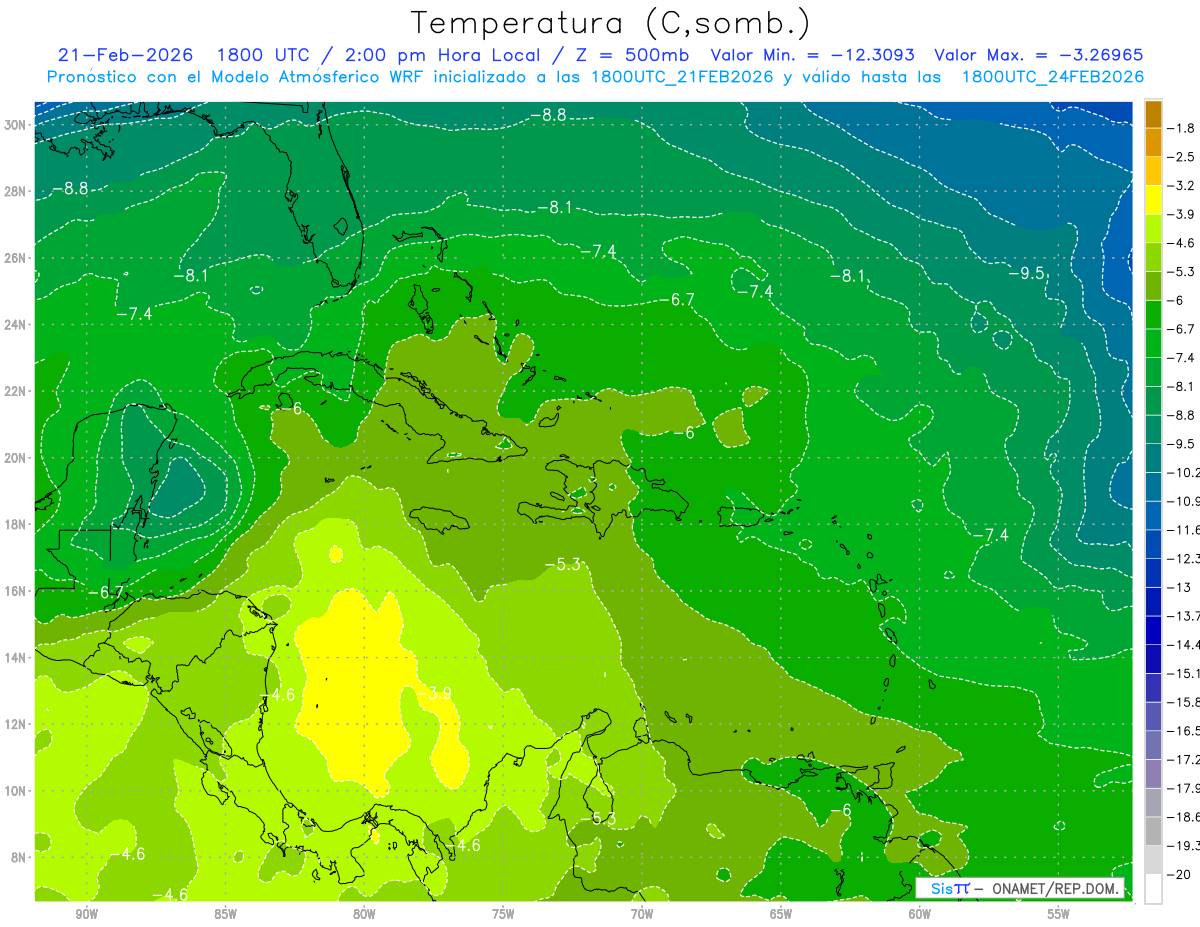The width and height of the screenshot is (1200, 927).
Task: Click the "Valor Max. = -3.26965" text
Action: click(1038, 55)
